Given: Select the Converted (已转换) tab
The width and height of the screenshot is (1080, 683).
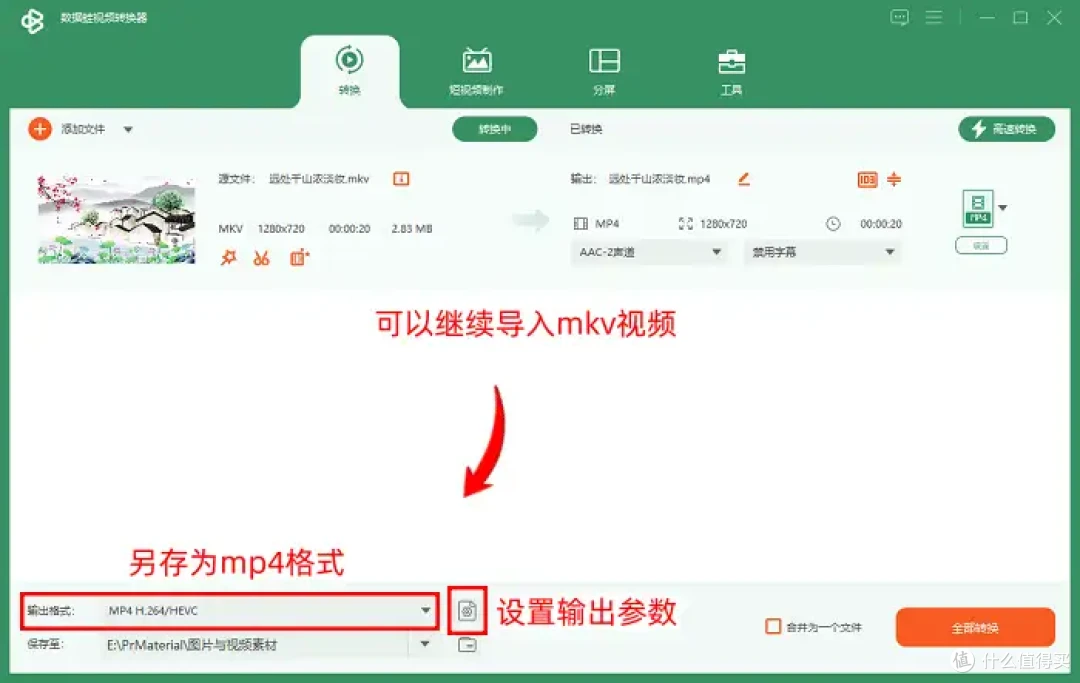Looking at the screenshot, I should point(586,129).
